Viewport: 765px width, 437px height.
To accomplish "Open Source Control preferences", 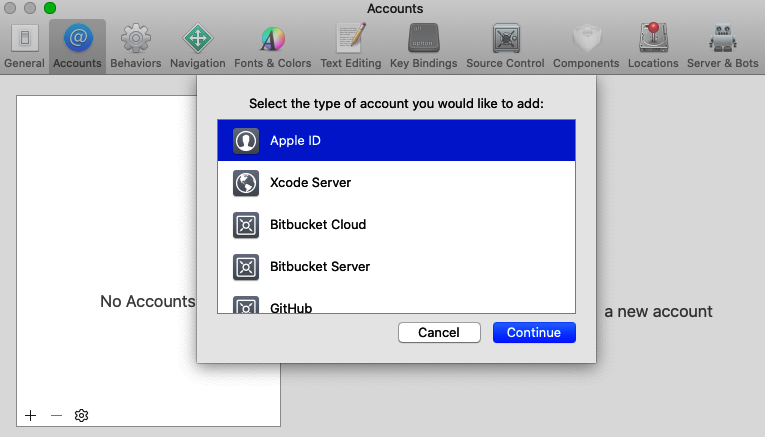I will pyautogui.click(x=505, y=47).
